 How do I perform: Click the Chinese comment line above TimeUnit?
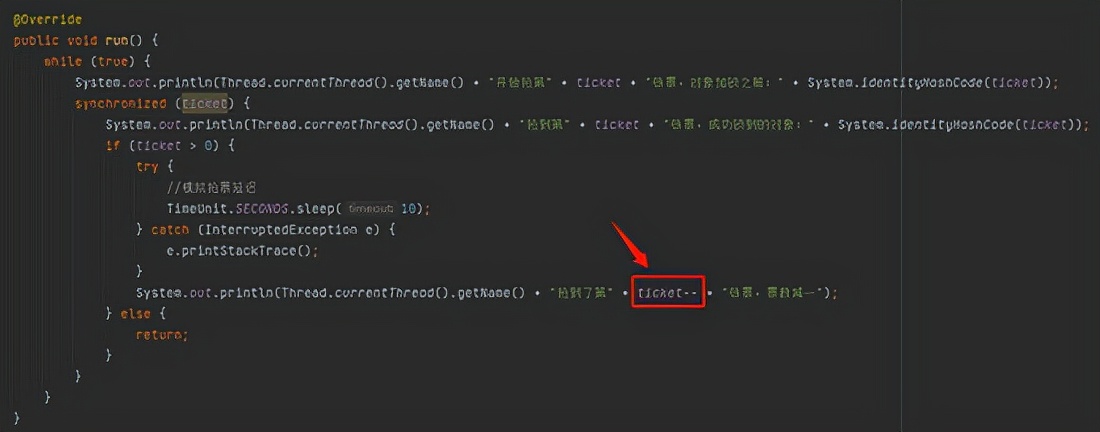(211, 188)
